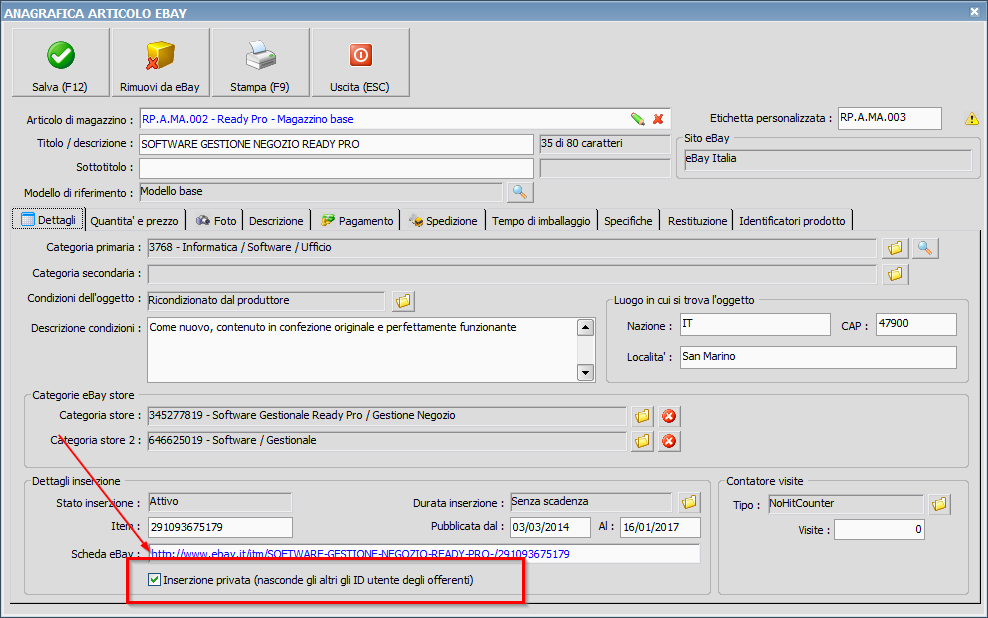Clear the Articolo di magazzino with red X
This screenshot has height=618, width=988.
pyautogui.click(x=658, y=119)
